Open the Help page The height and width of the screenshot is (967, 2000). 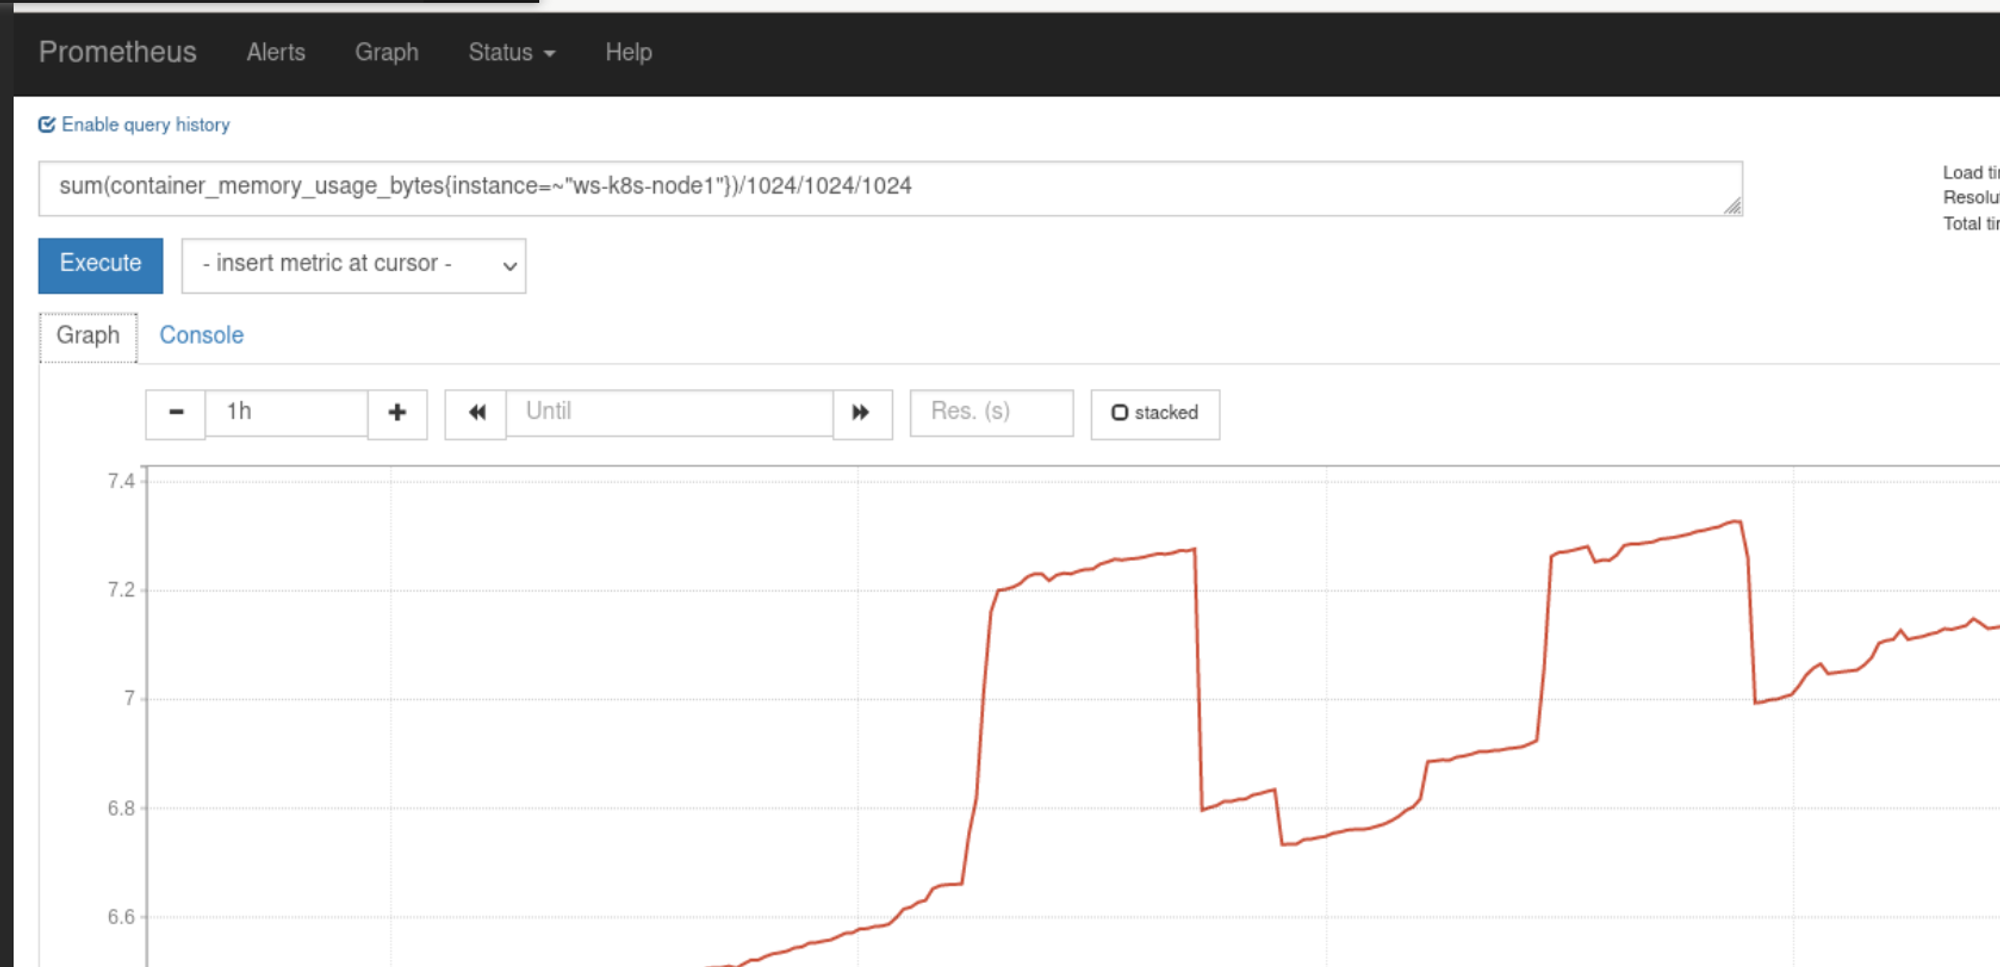click(628, 52)
